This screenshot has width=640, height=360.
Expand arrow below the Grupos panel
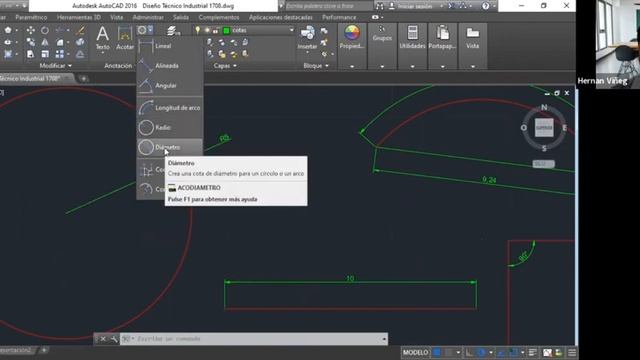pyautogui.click(x=382, y=66)
